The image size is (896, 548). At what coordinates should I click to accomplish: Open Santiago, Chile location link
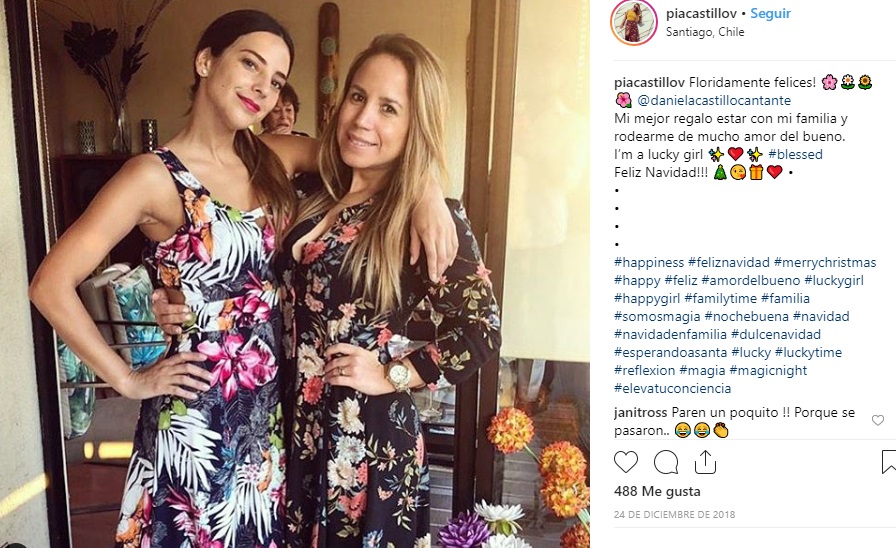pos(705,32)
